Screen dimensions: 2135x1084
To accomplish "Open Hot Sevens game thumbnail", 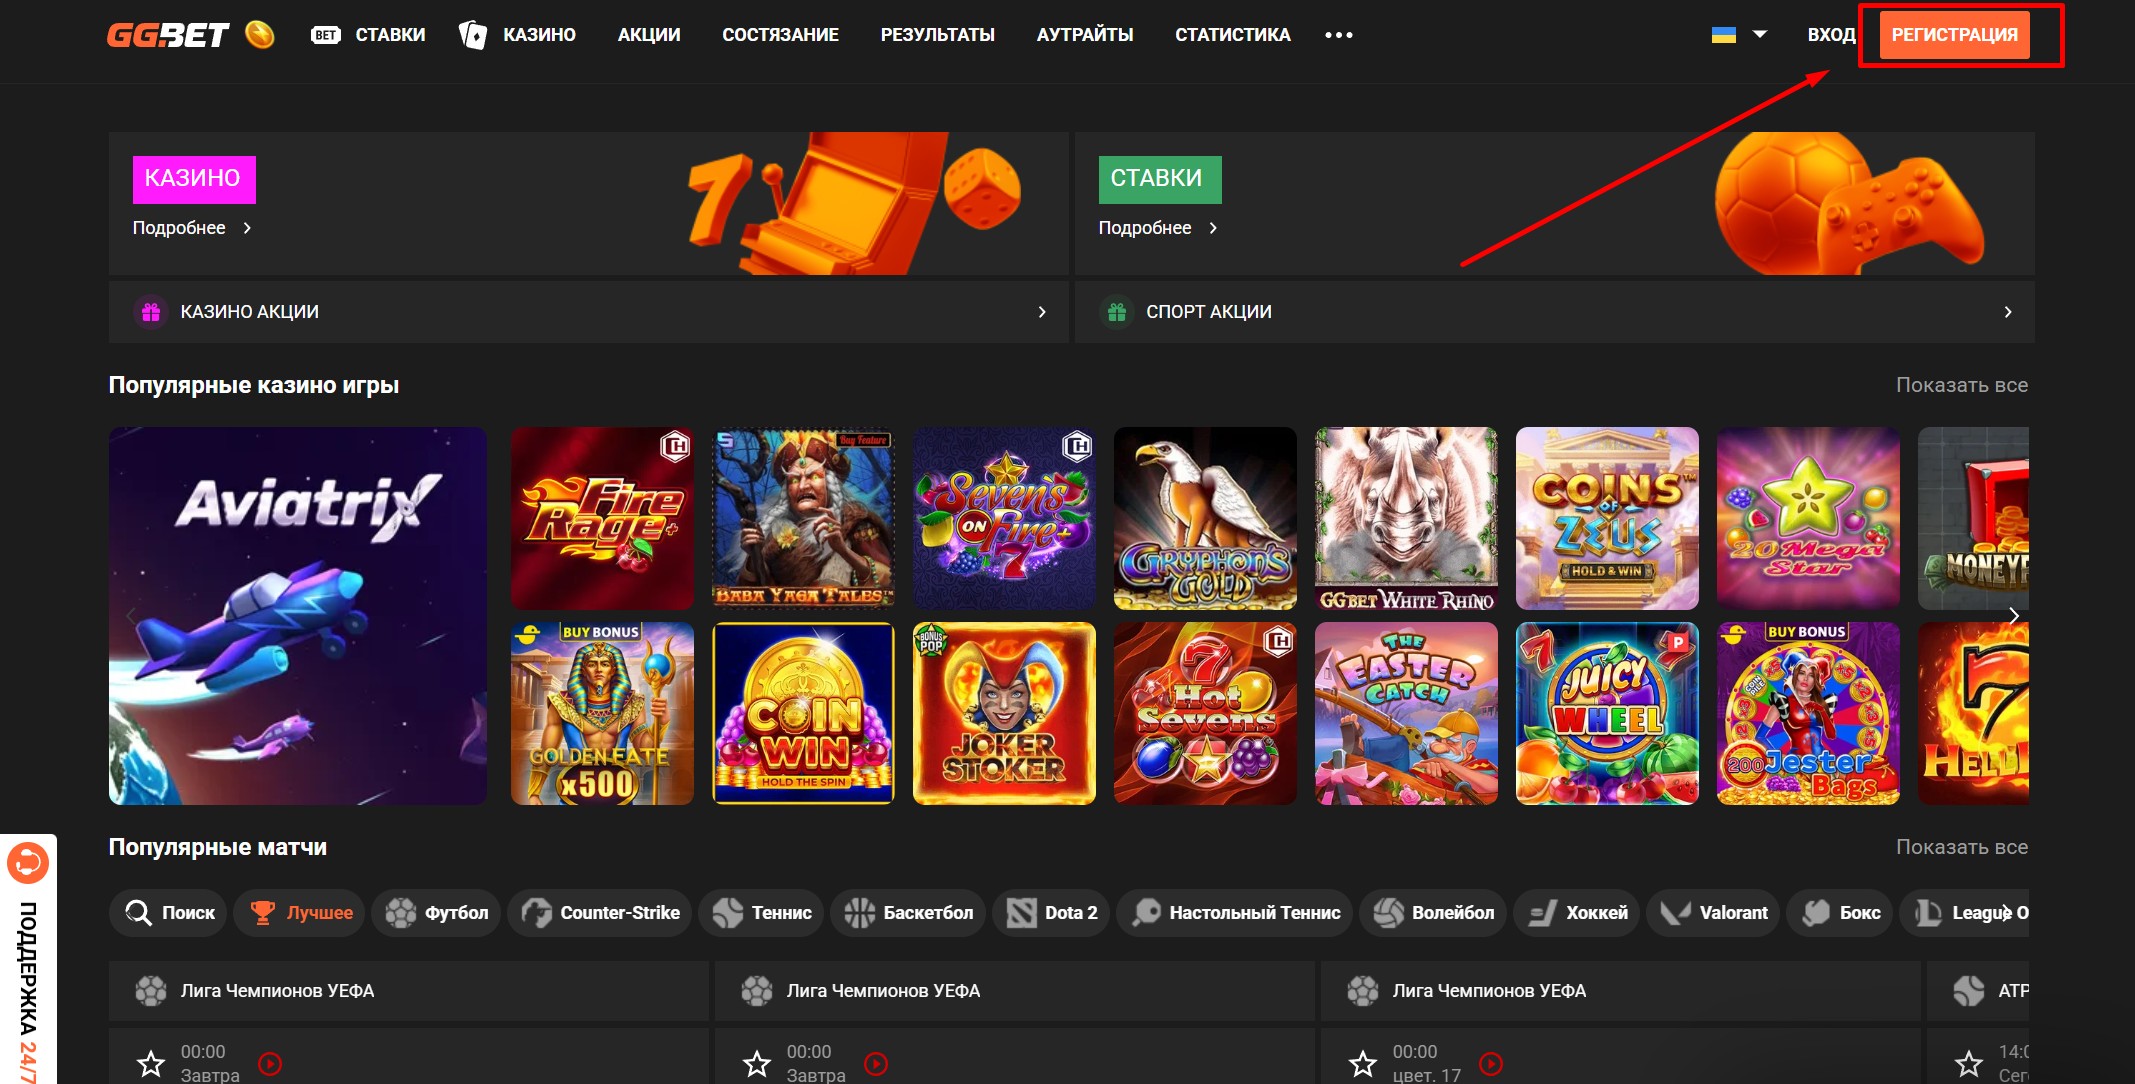I will click(1205, 713).
